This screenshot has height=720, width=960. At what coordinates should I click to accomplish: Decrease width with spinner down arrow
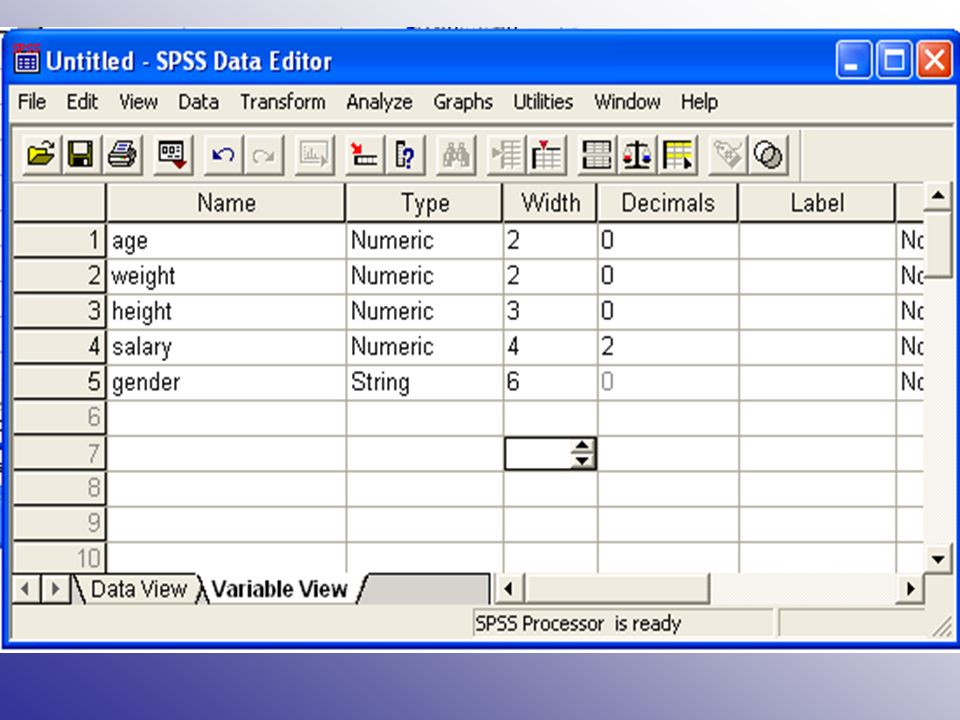click(x=582, y=461)
